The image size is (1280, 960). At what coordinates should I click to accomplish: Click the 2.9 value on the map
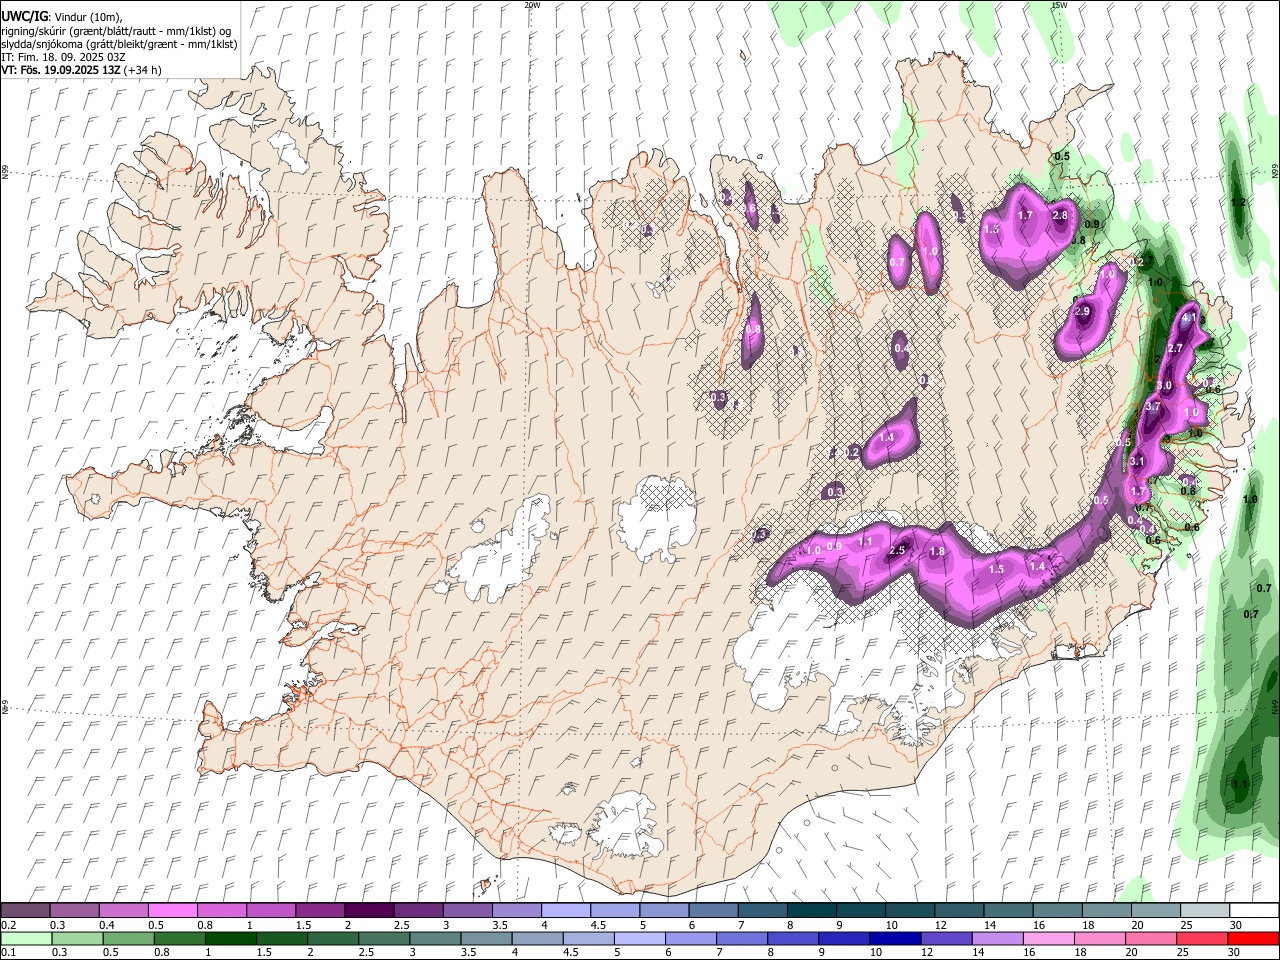click(1081, 312)
